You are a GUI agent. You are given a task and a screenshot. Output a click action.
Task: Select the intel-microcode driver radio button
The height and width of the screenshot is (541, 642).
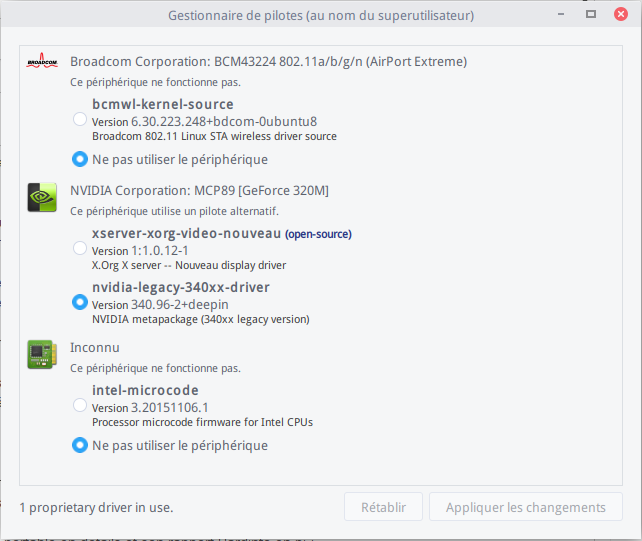coord(80,405)
